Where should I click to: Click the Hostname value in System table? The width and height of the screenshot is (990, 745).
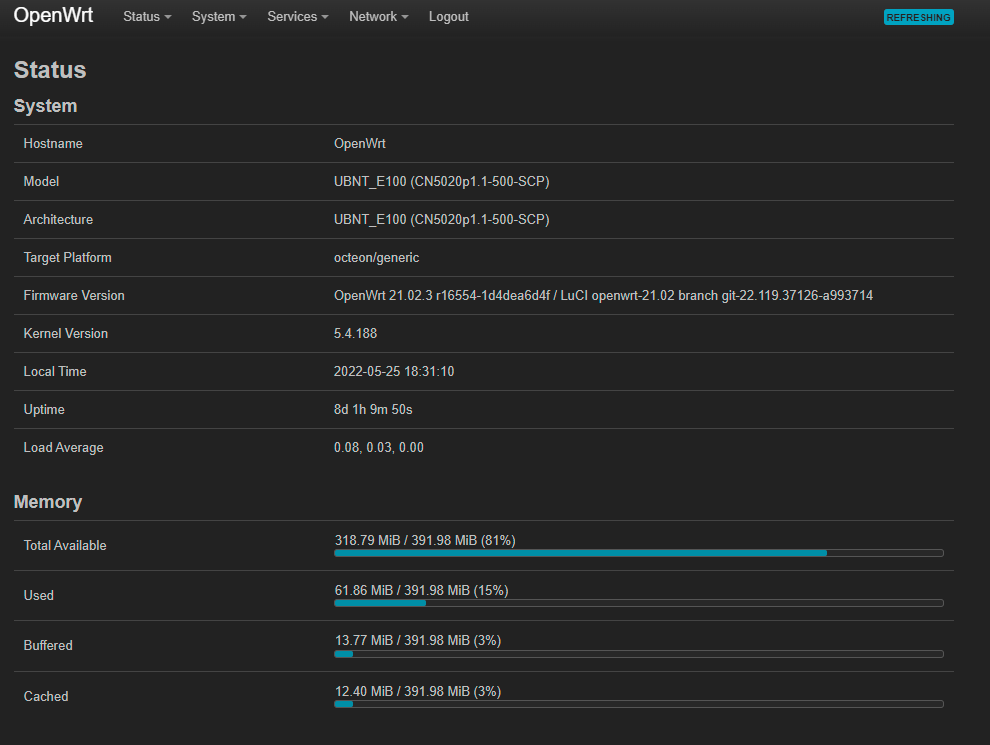point(359,144)
